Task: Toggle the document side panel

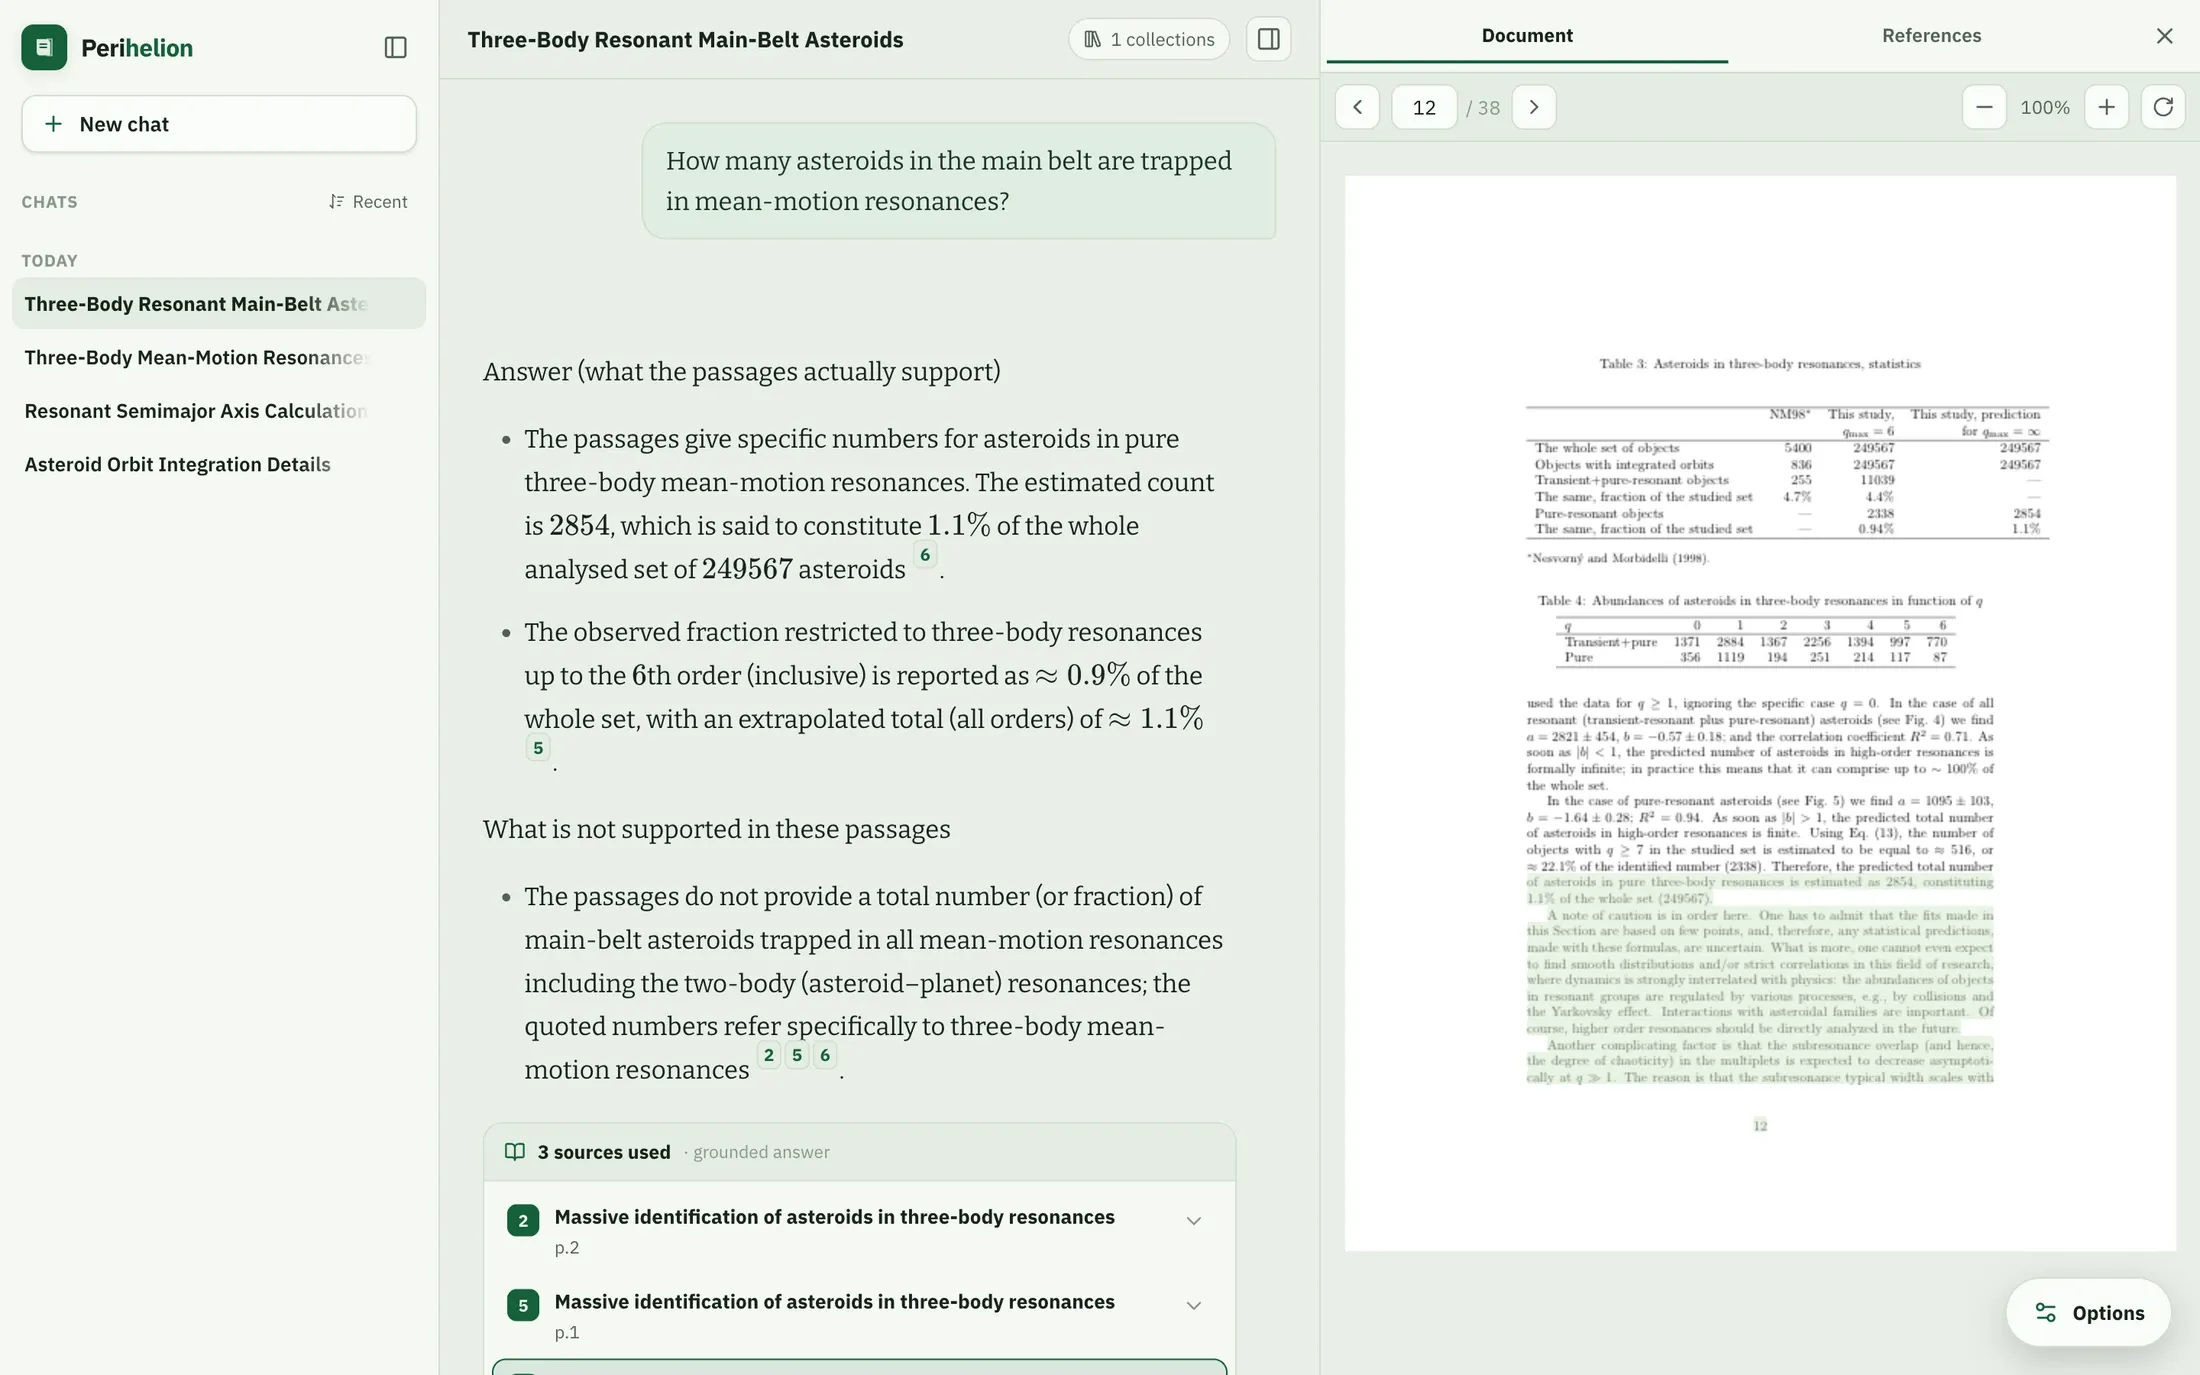Action: (1268, 39)
